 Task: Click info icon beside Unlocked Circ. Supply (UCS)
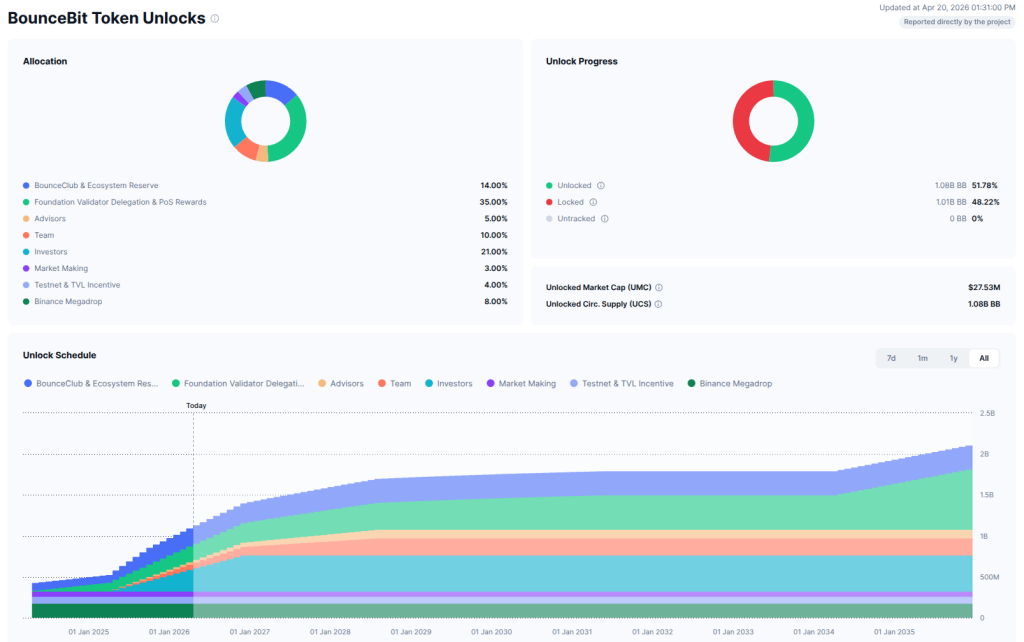(658, 304)
